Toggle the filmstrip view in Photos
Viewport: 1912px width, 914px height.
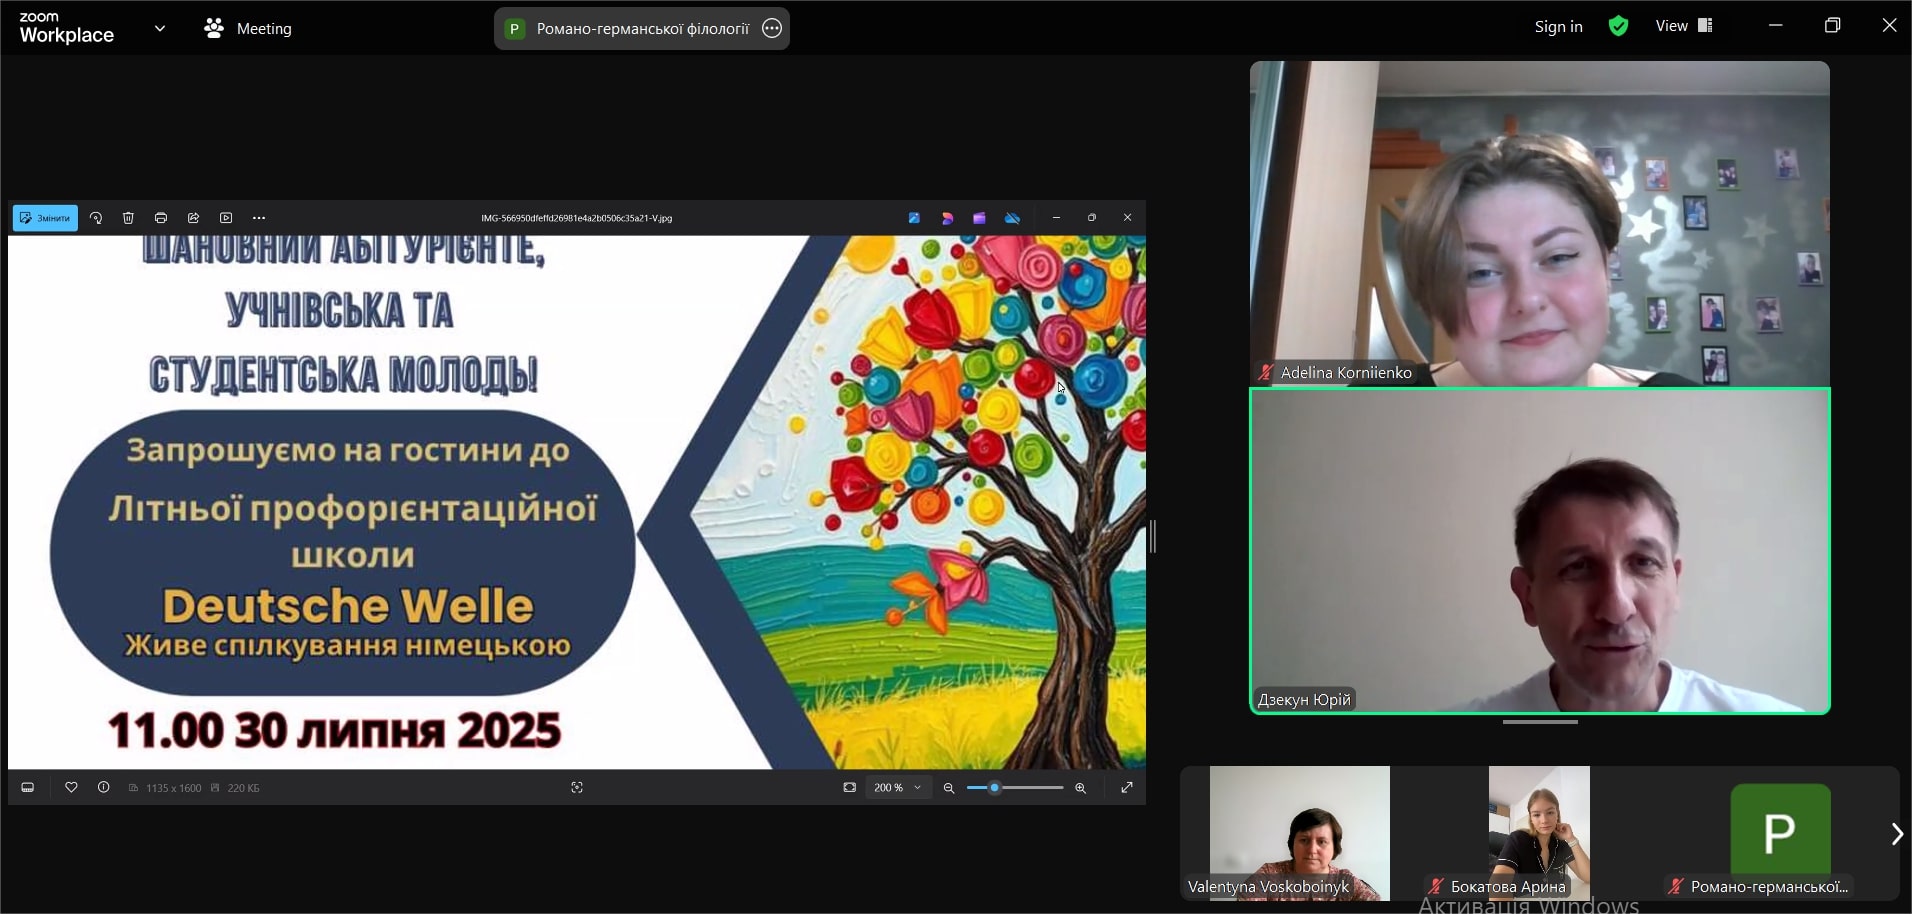28,788
